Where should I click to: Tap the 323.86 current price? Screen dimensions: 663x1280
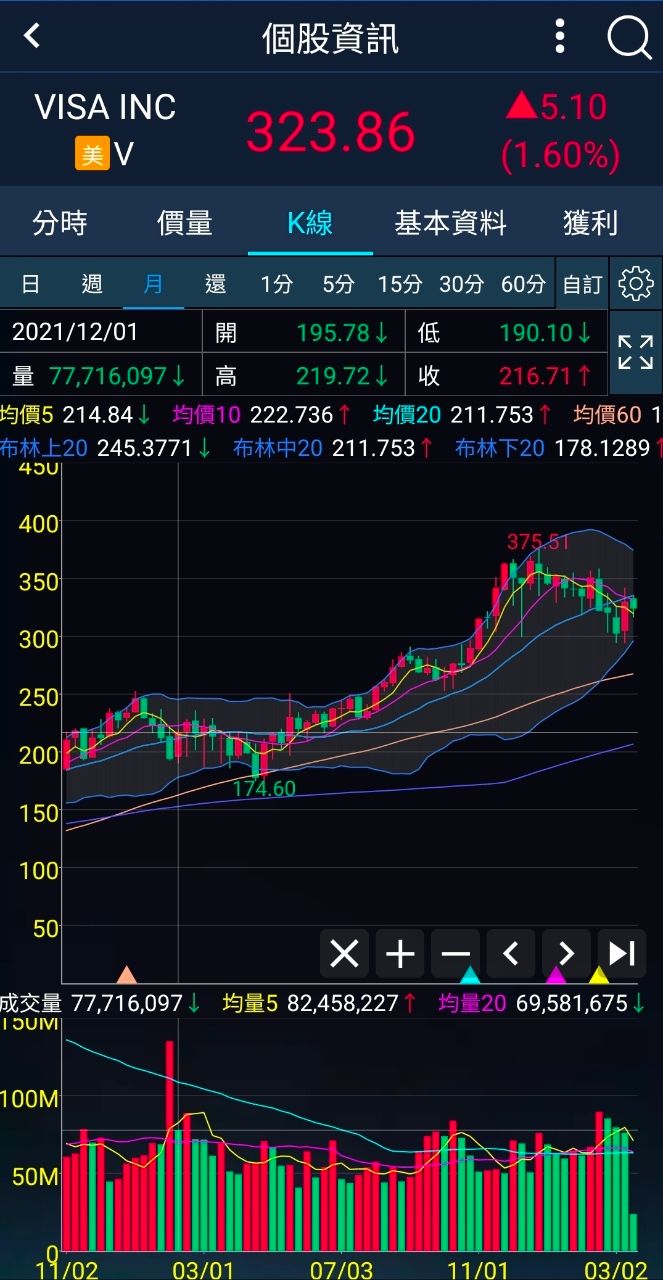pos(331,132)
